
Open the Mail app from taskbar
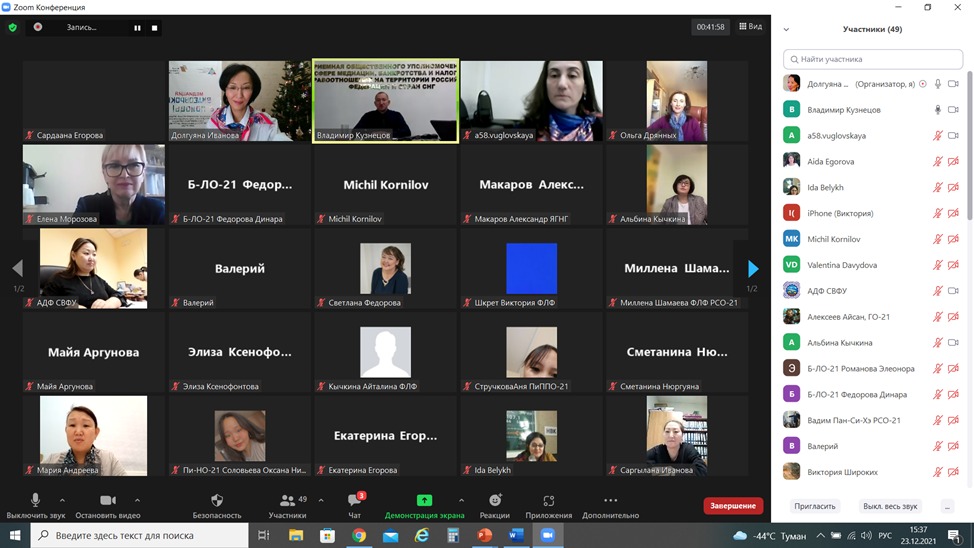pyautogui.click(x=391, y=535)
